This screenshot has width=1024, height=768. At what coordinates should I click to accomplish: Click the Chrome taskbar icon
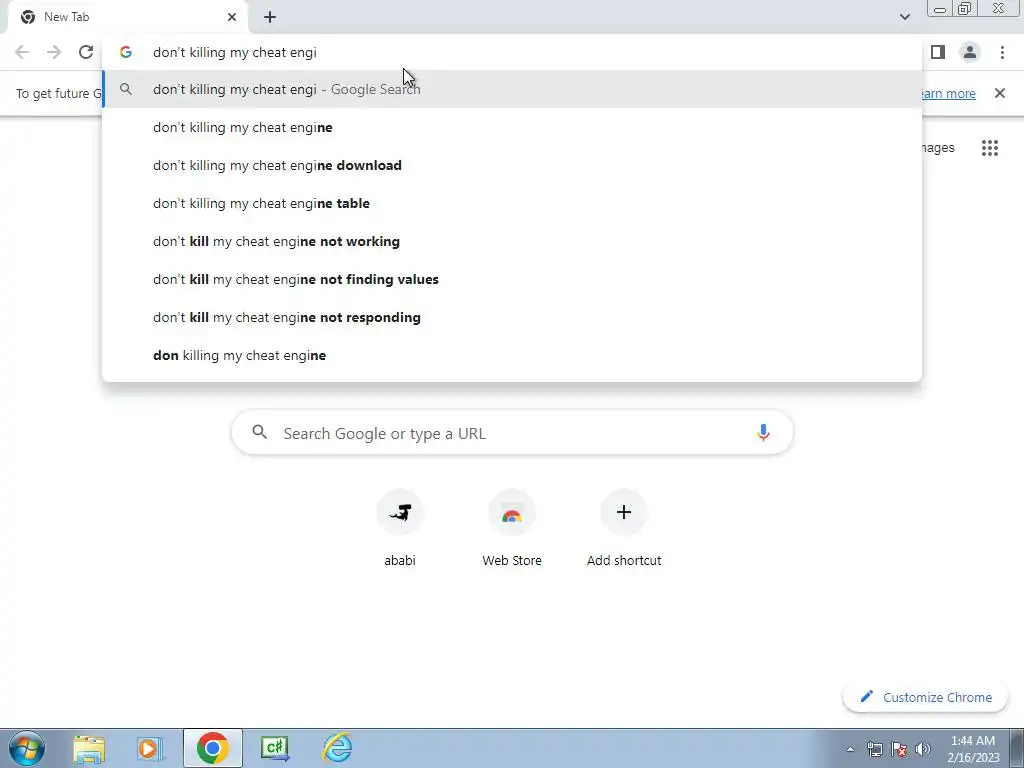coord(212,748)
